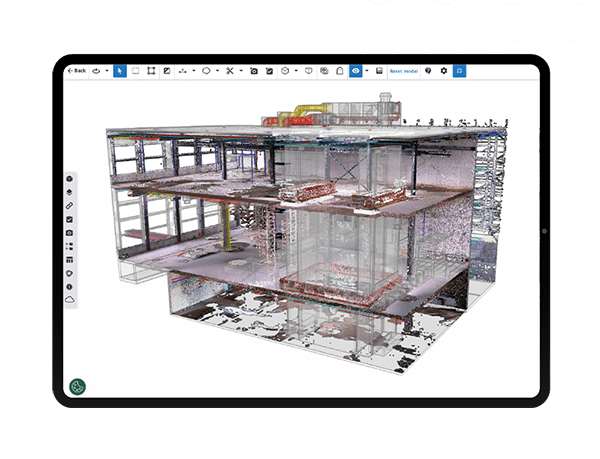Open the dropdown arrow beside the scissors tool
600x459 pixels.
pos(241,71)
